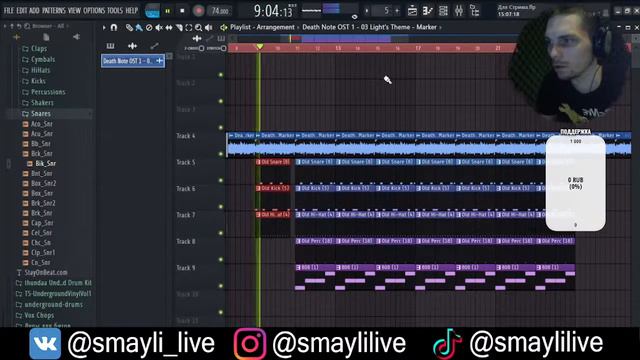Mute Track 9 using its green light
Screen dimensions: 640x360
tap(221, 286)
